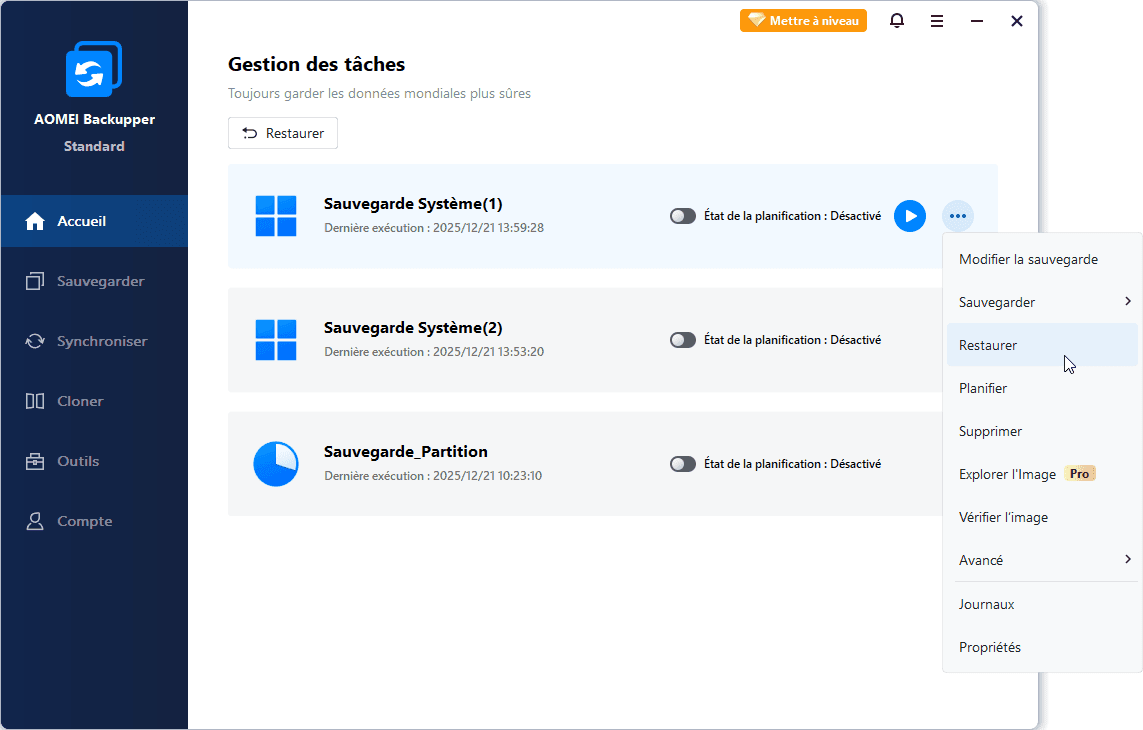Open the Cloner section in sidebar

pyautogui.click(x=80, y=401)
